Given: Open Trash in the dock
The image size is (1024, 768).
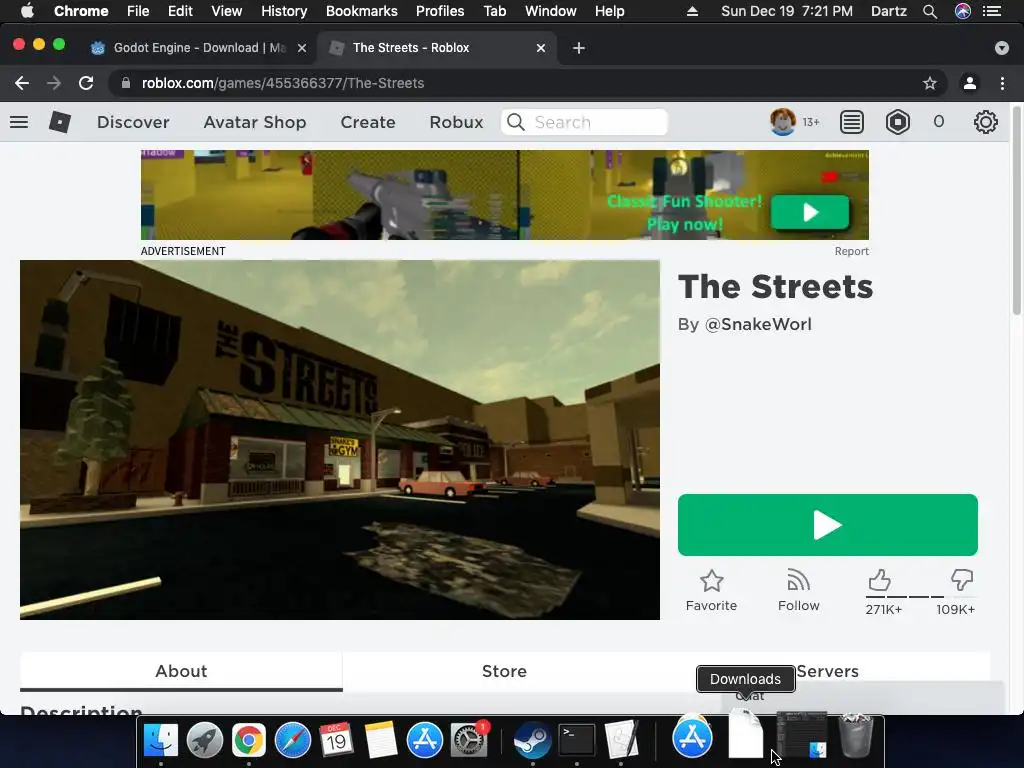Looking at the screenshot, I should [x=856, y=736].
